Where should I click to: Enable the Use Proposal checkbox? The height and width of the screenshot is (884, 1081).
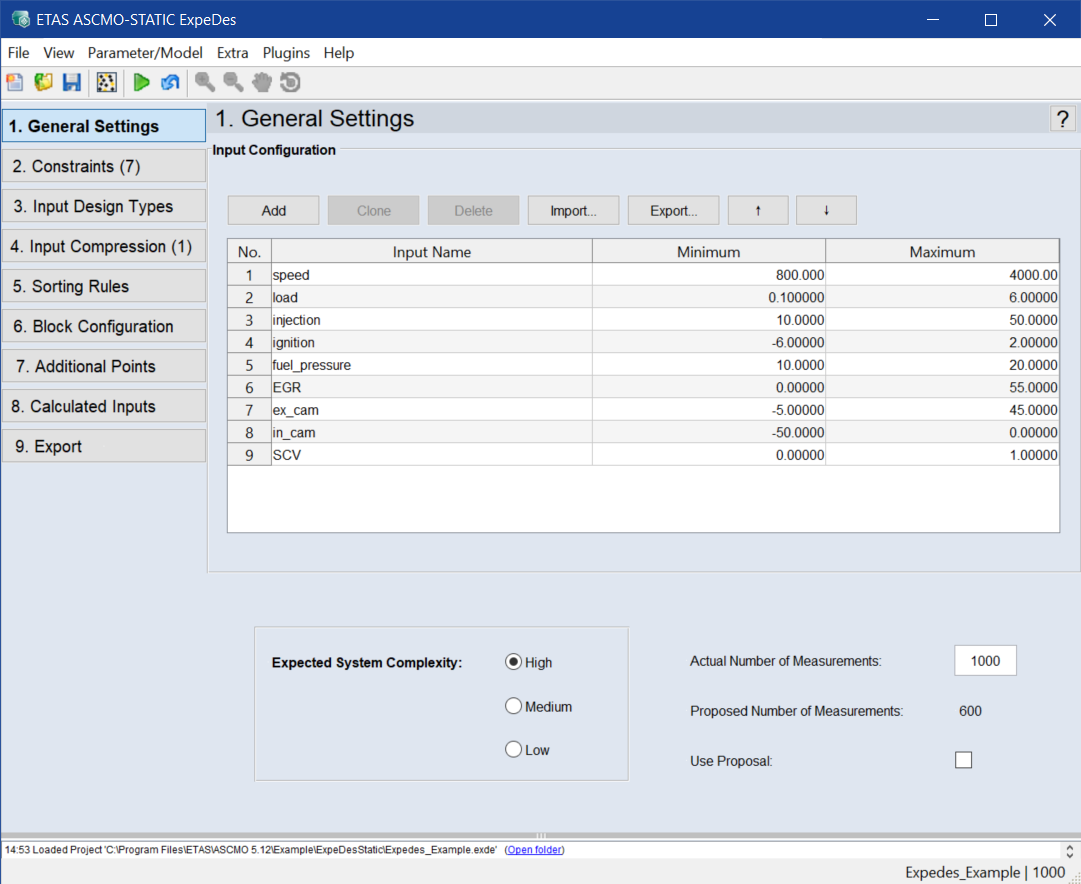coord(963,760)
